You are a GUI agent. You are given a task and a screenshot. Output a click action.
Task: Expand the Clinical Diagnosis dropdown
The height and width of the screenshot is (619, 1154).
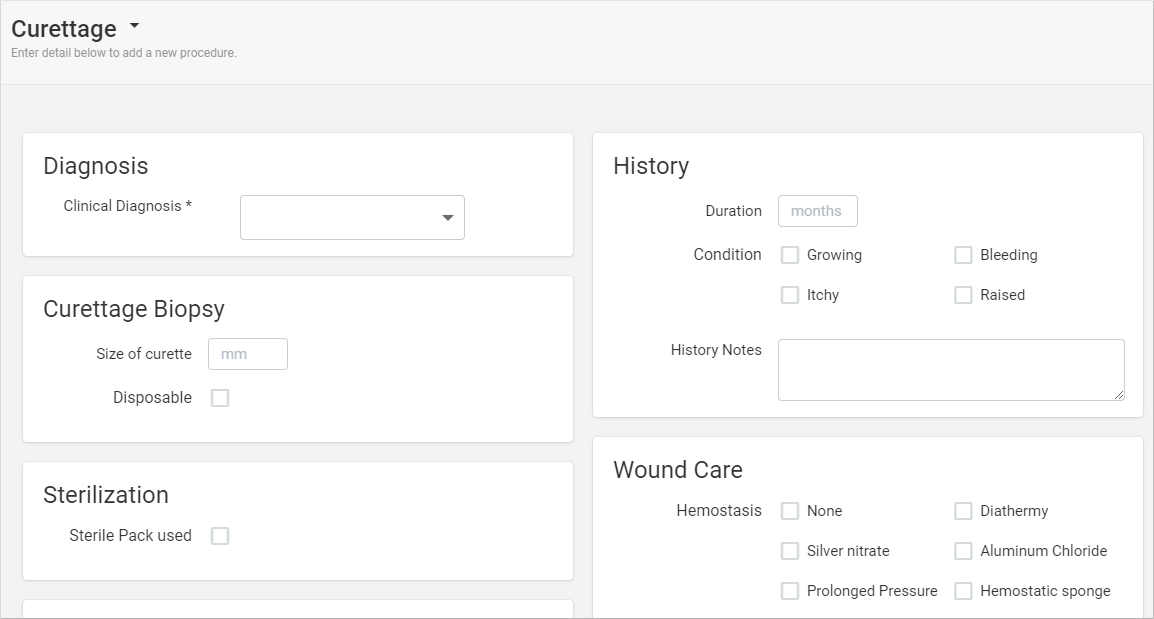point(352,218)
